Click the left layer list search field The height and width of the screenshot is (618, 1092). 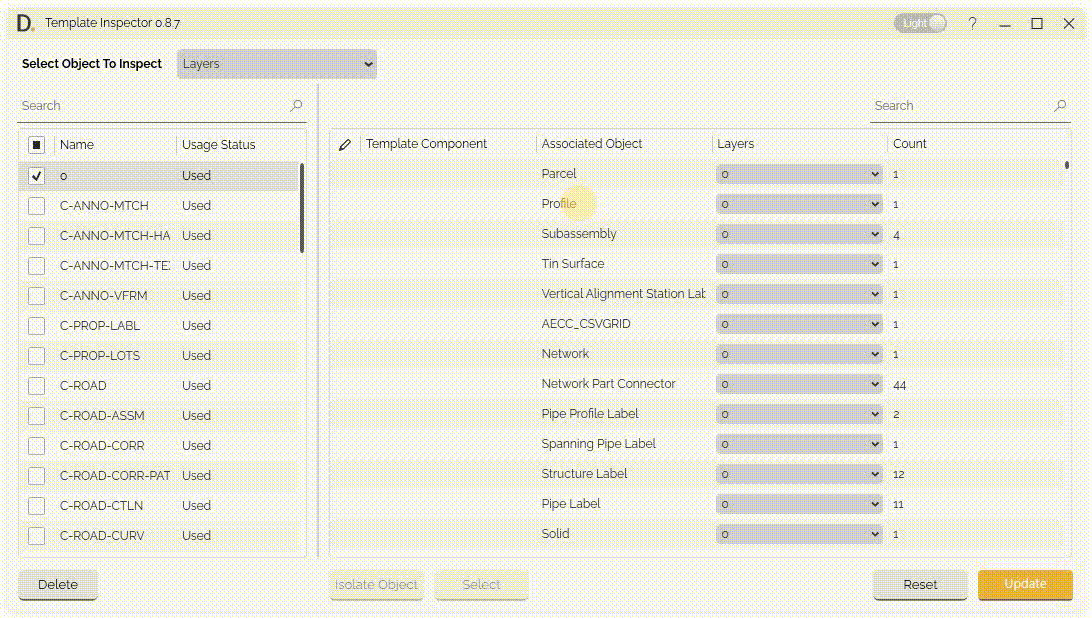[150, 105]
